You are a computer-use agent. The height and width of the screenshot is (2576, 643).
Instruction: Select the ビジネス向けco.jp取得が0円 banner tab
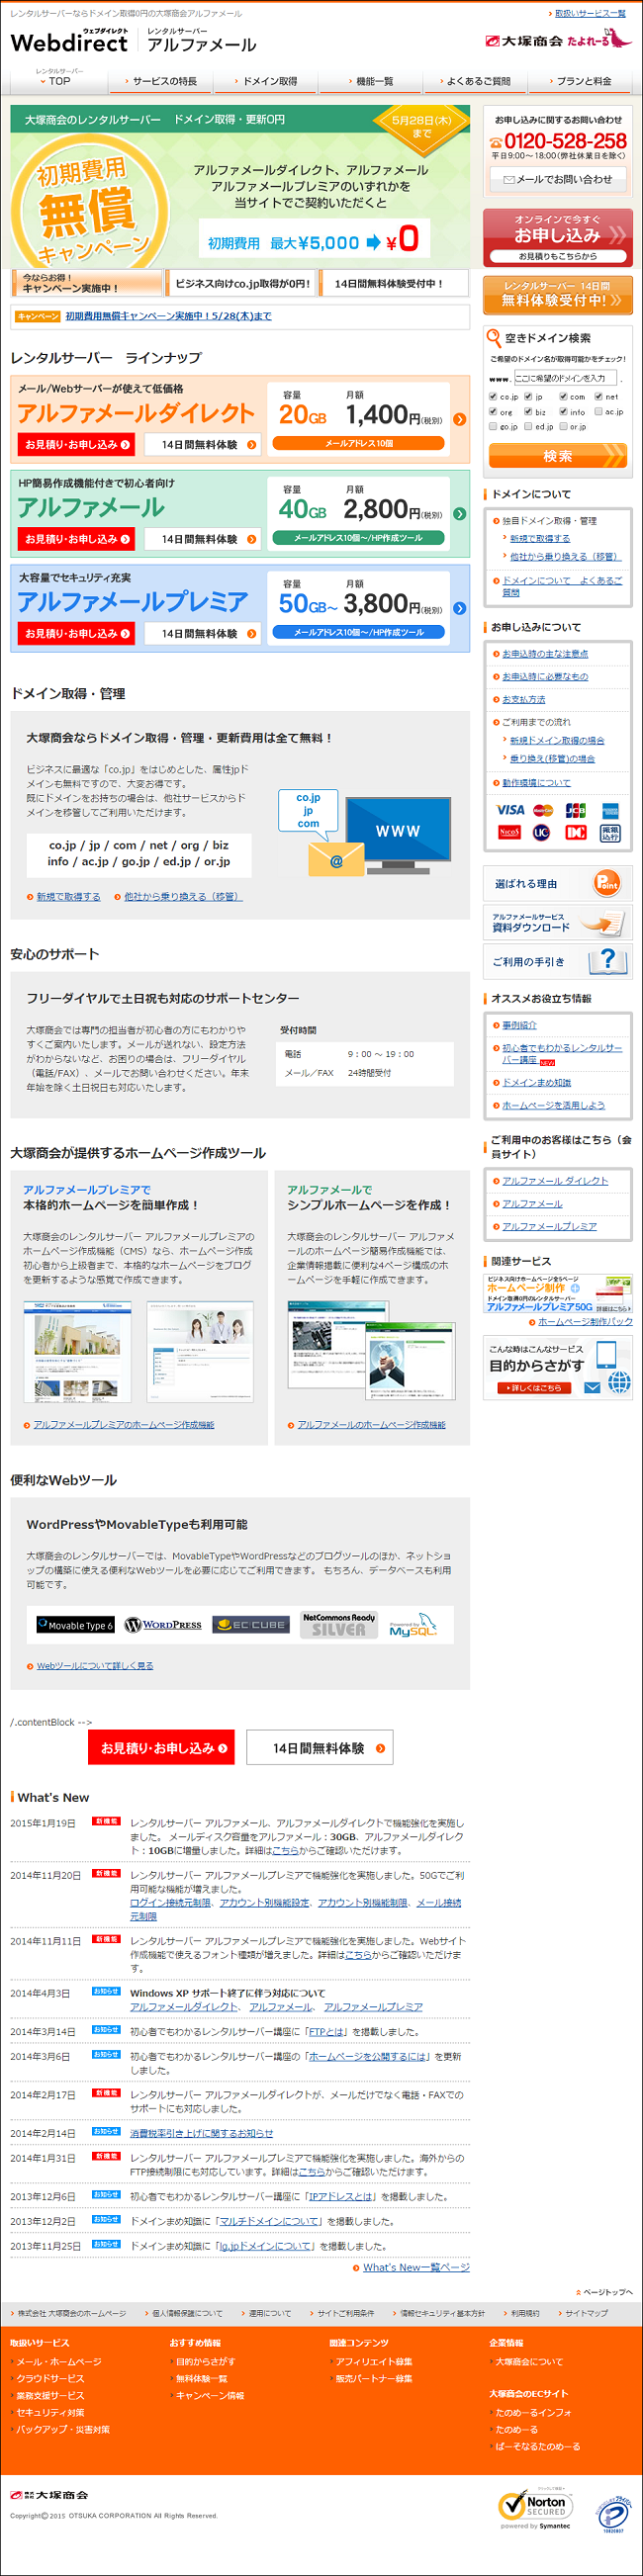point(242,284)
